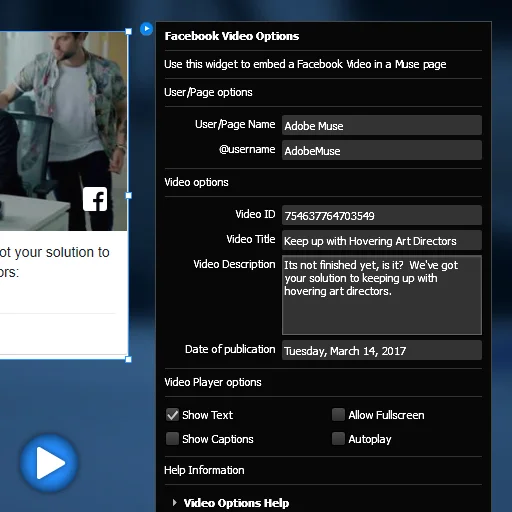Click the top-right selection handle of widget

pyautogui.click(x=128, y=31)
